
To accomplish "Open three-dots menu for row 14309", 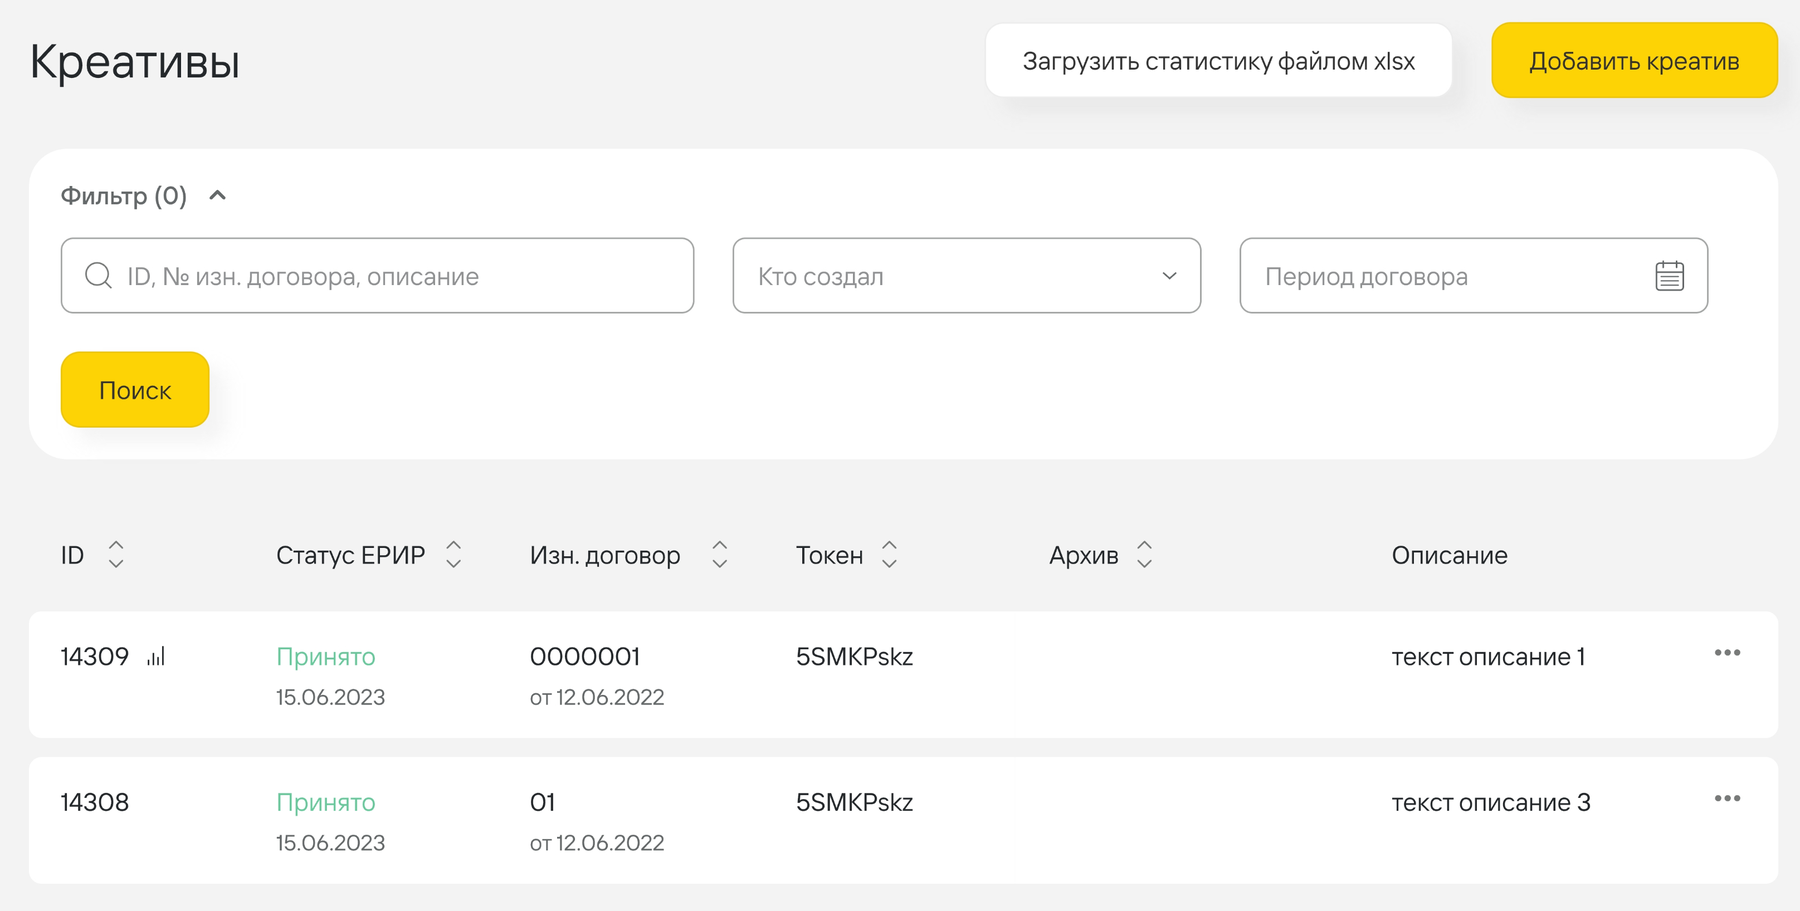I will click(x=1727, y=653).
